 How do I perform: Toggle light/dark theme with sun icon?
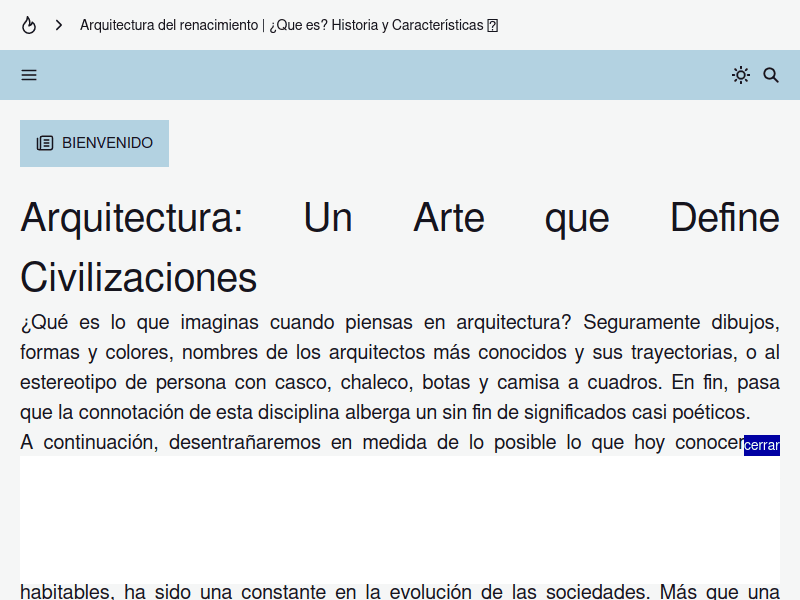coord(741,75)
